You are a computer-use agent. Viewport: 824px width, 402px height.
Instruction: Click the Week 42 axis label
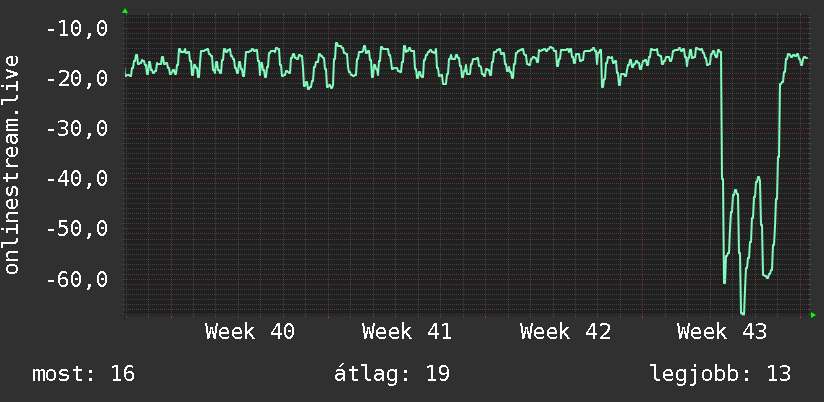coord(565,332)
